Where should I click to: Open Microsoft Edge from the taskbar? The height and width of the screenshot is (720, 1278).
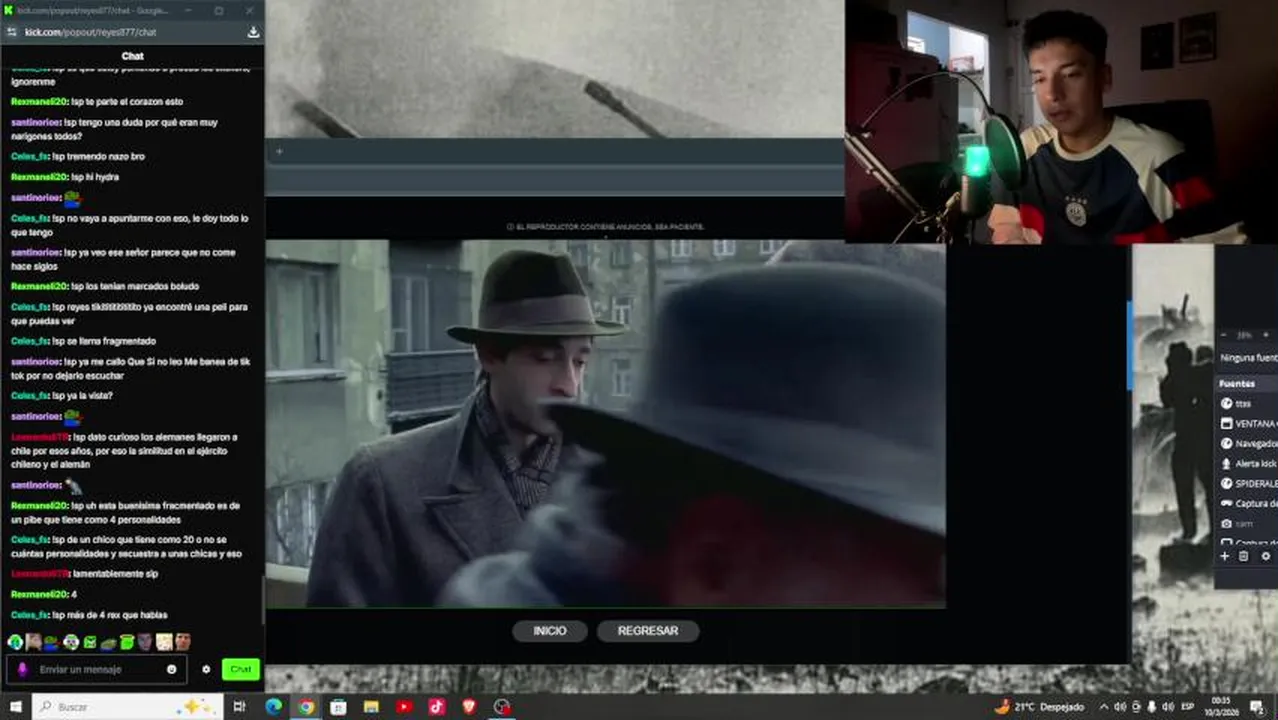coord(273,706)
